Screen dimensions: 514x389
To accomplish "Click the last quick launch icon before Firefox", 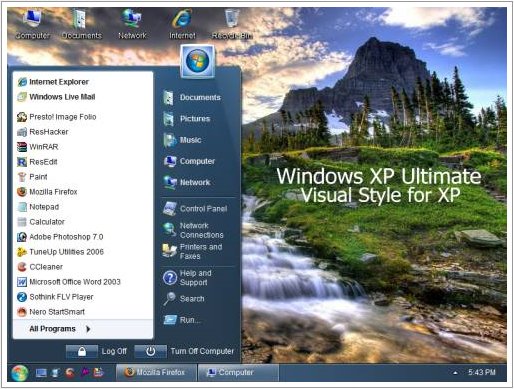I will 99,373.
